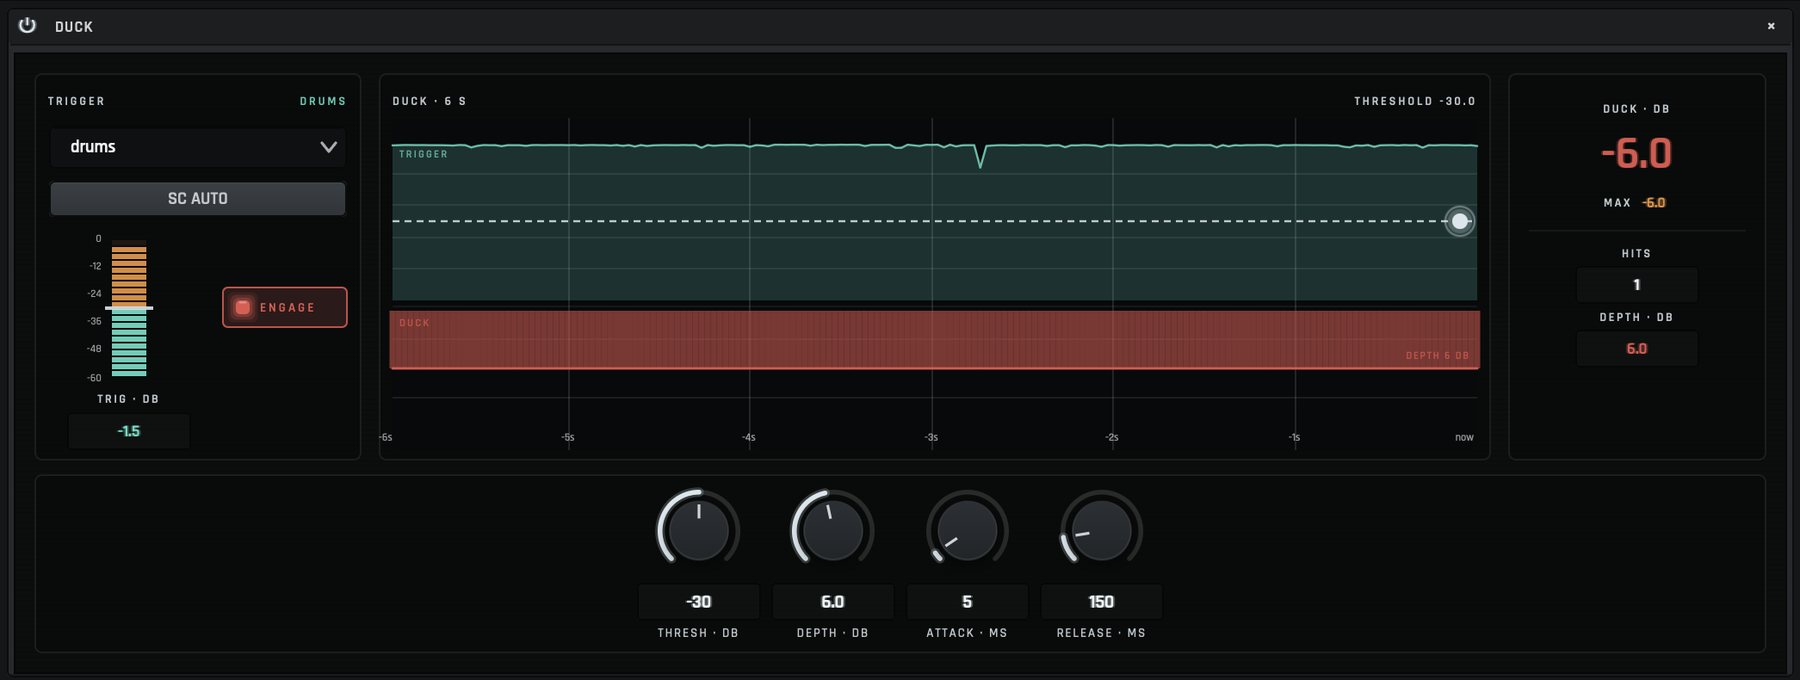Click the DUCK · 6 S graph title

(430, 101)
